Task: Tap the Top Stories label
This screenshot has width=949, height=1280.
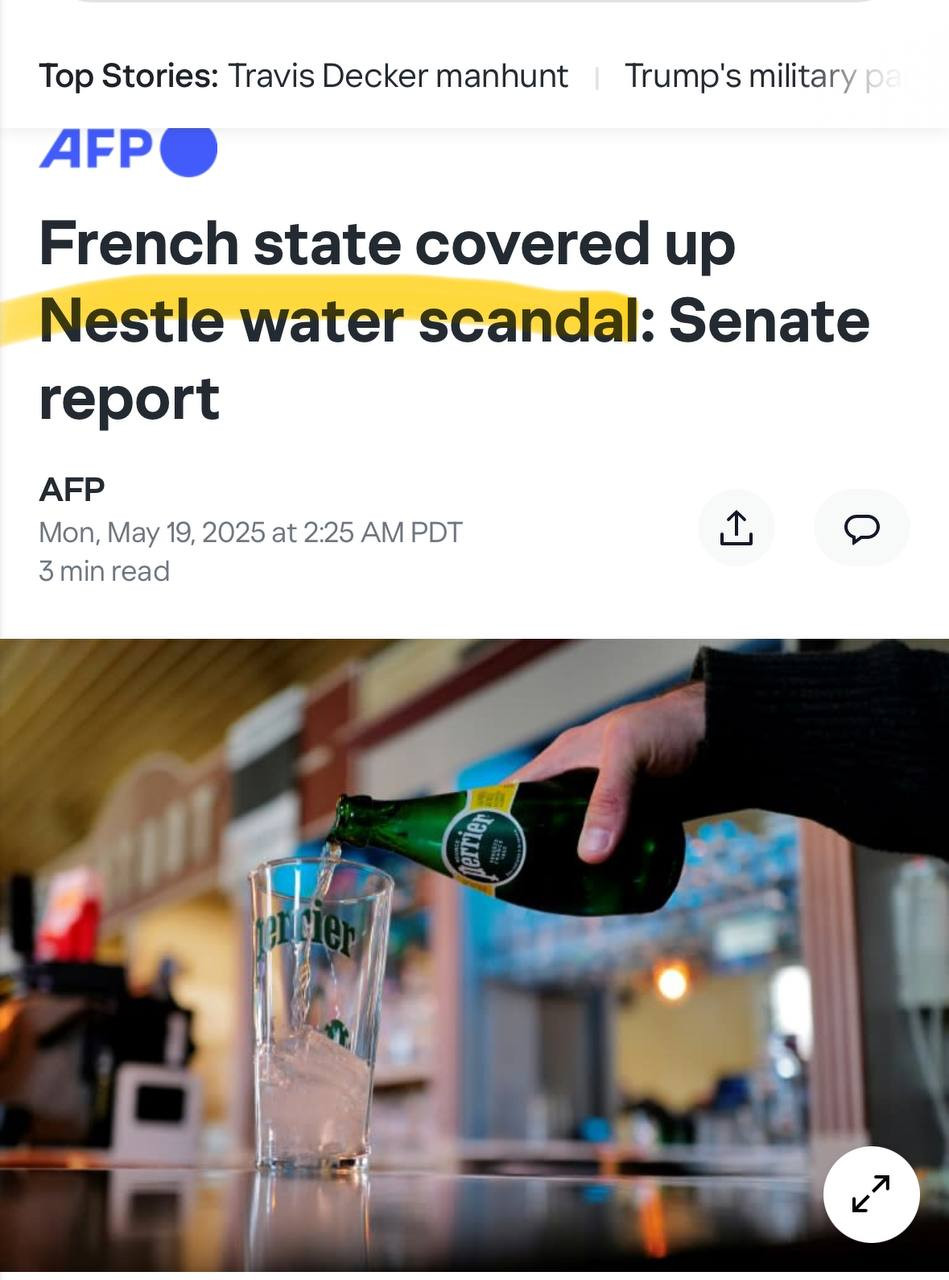Action: click(128, 76)
